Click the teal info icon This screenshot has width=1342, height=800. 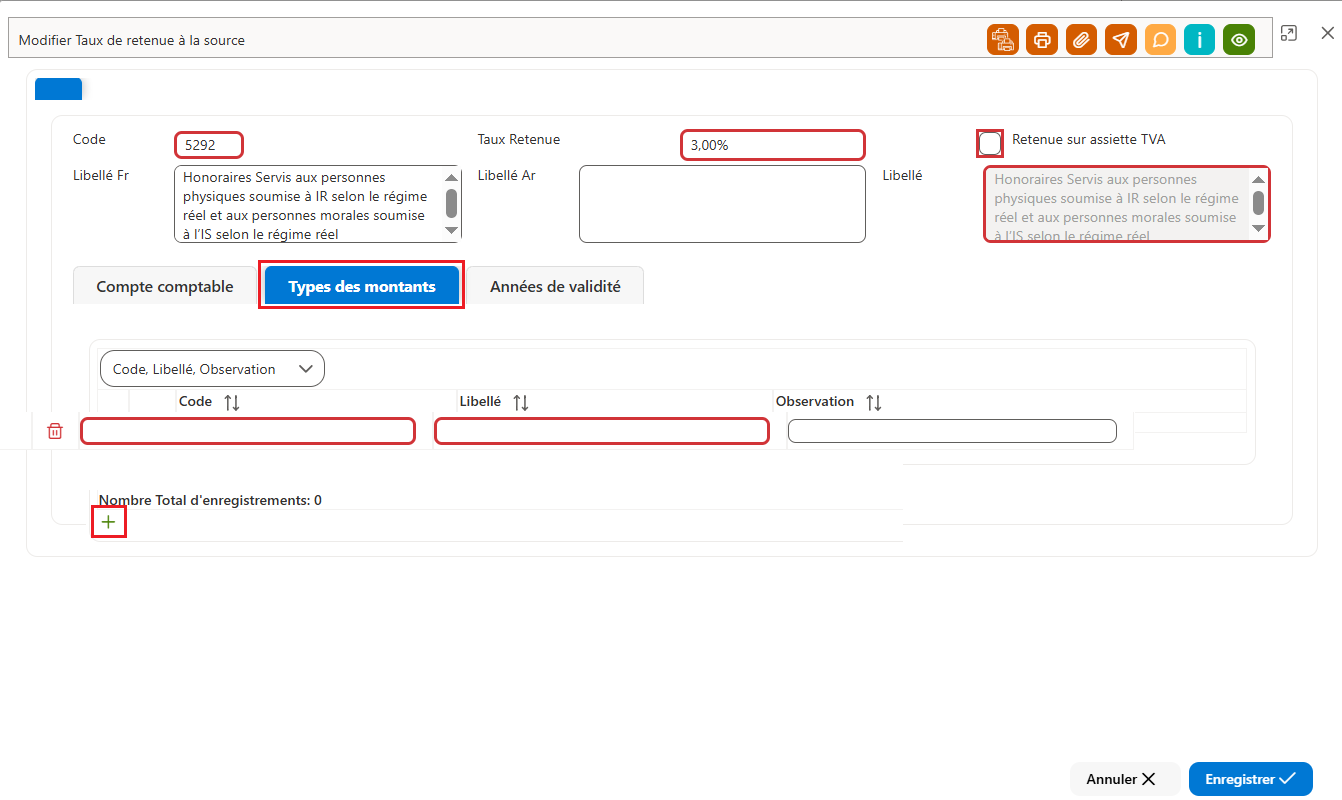click(x=1200, y=40)
